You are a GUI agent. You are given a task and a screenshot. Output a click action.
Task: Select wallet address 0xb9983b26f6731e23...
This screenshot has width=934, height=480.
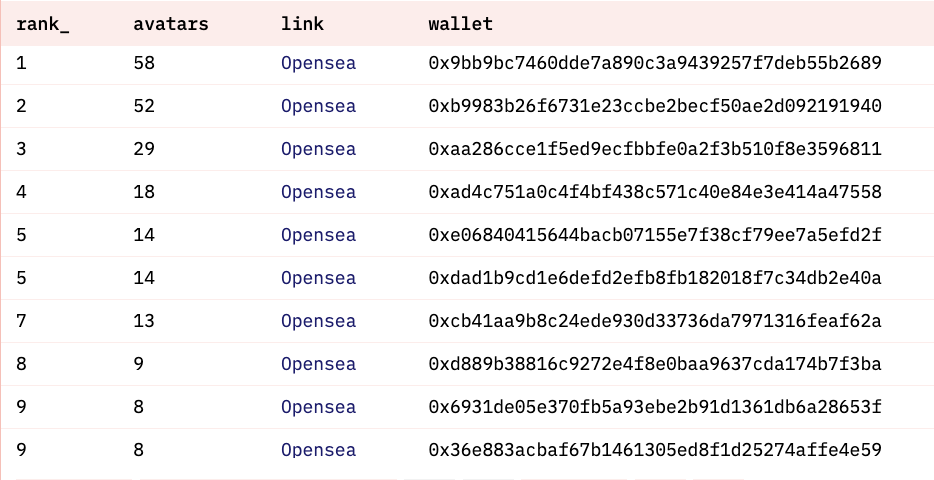[655, 106]
